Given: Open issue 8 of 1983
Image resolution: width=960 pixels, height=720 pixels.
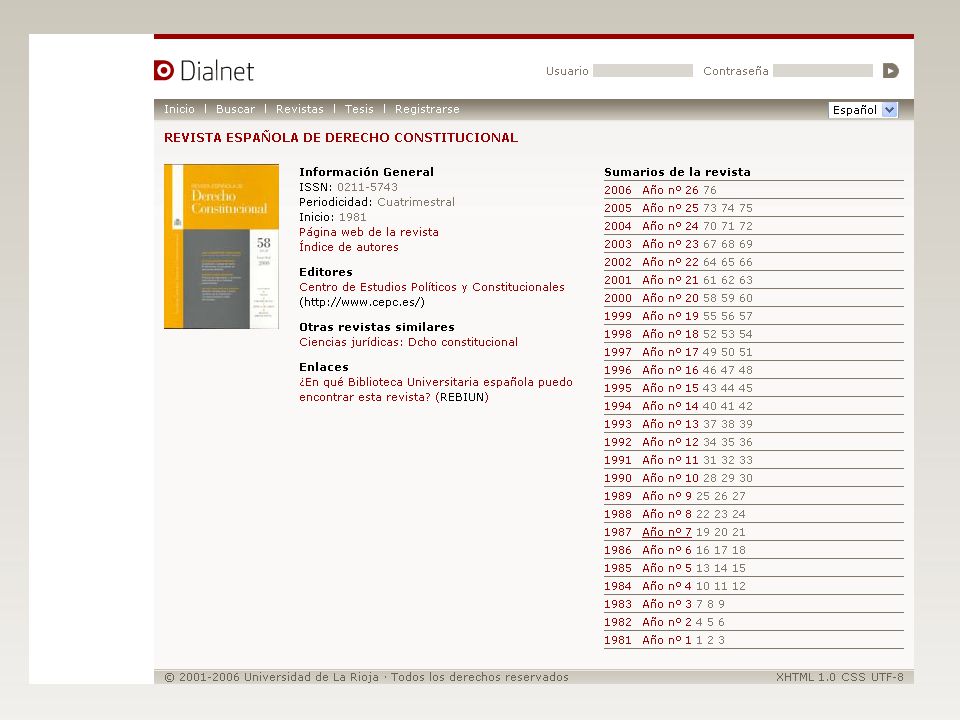Looking at the screenshot, I should pyautogui.click(x=710, y=604).
